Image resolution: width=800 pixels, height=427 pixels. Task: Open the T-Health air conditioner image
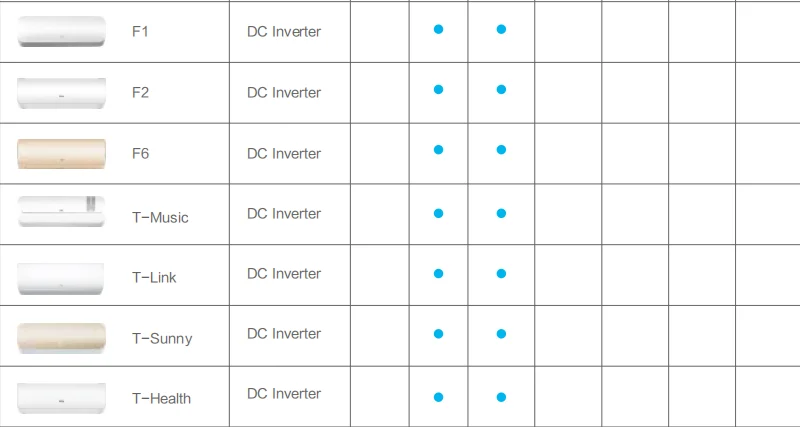point(61,398)
